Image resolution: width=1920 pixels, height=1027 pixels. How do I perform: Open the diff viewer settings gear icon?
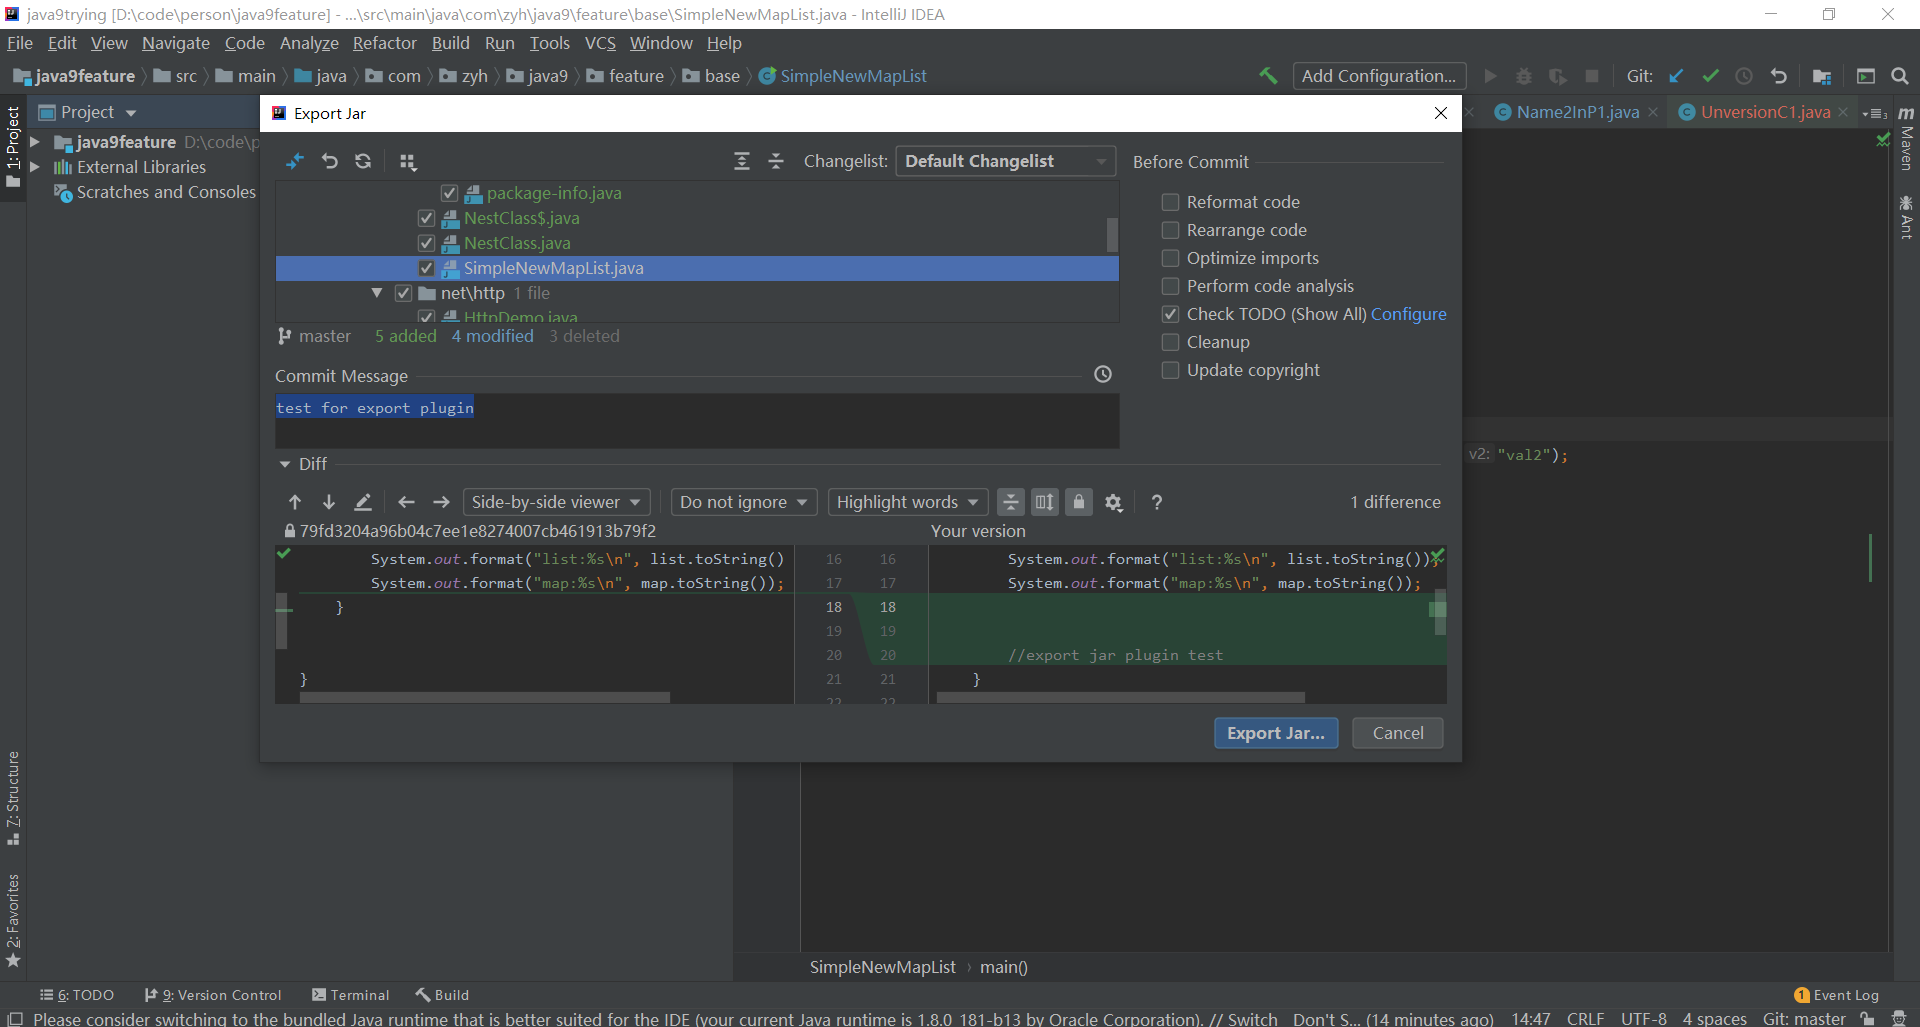pyautogui.click(x=1113, y=502)
